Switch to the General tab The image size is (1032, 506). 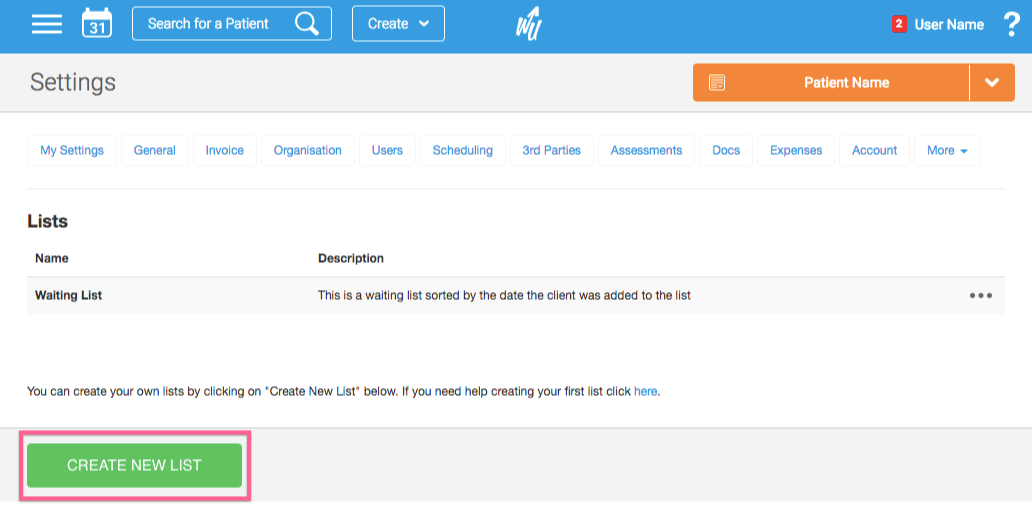click(155, 151)
